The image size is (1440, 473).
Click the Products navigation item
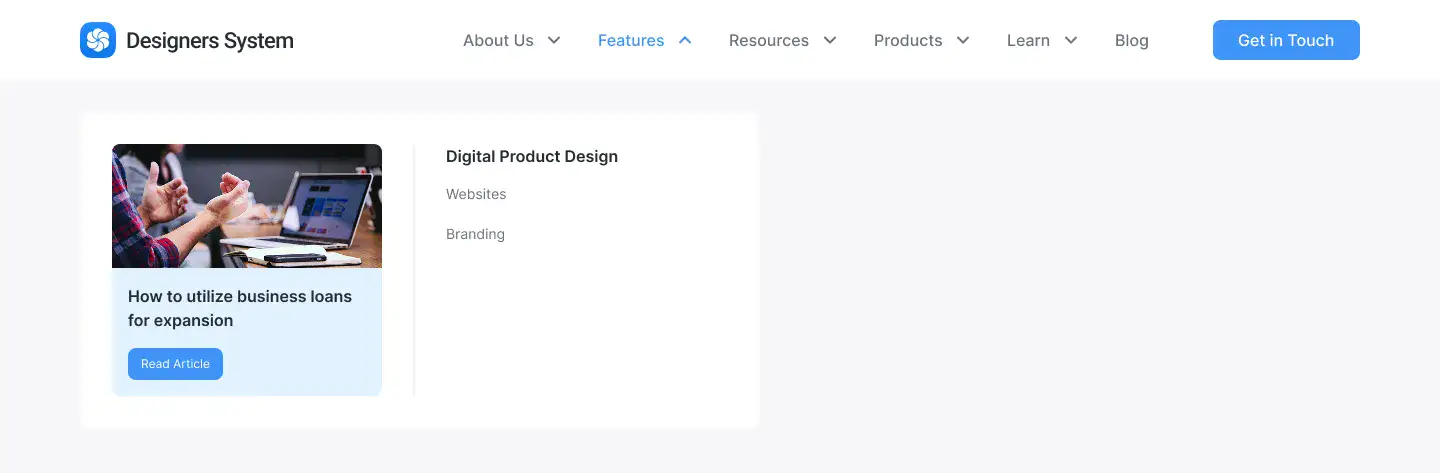908,40
